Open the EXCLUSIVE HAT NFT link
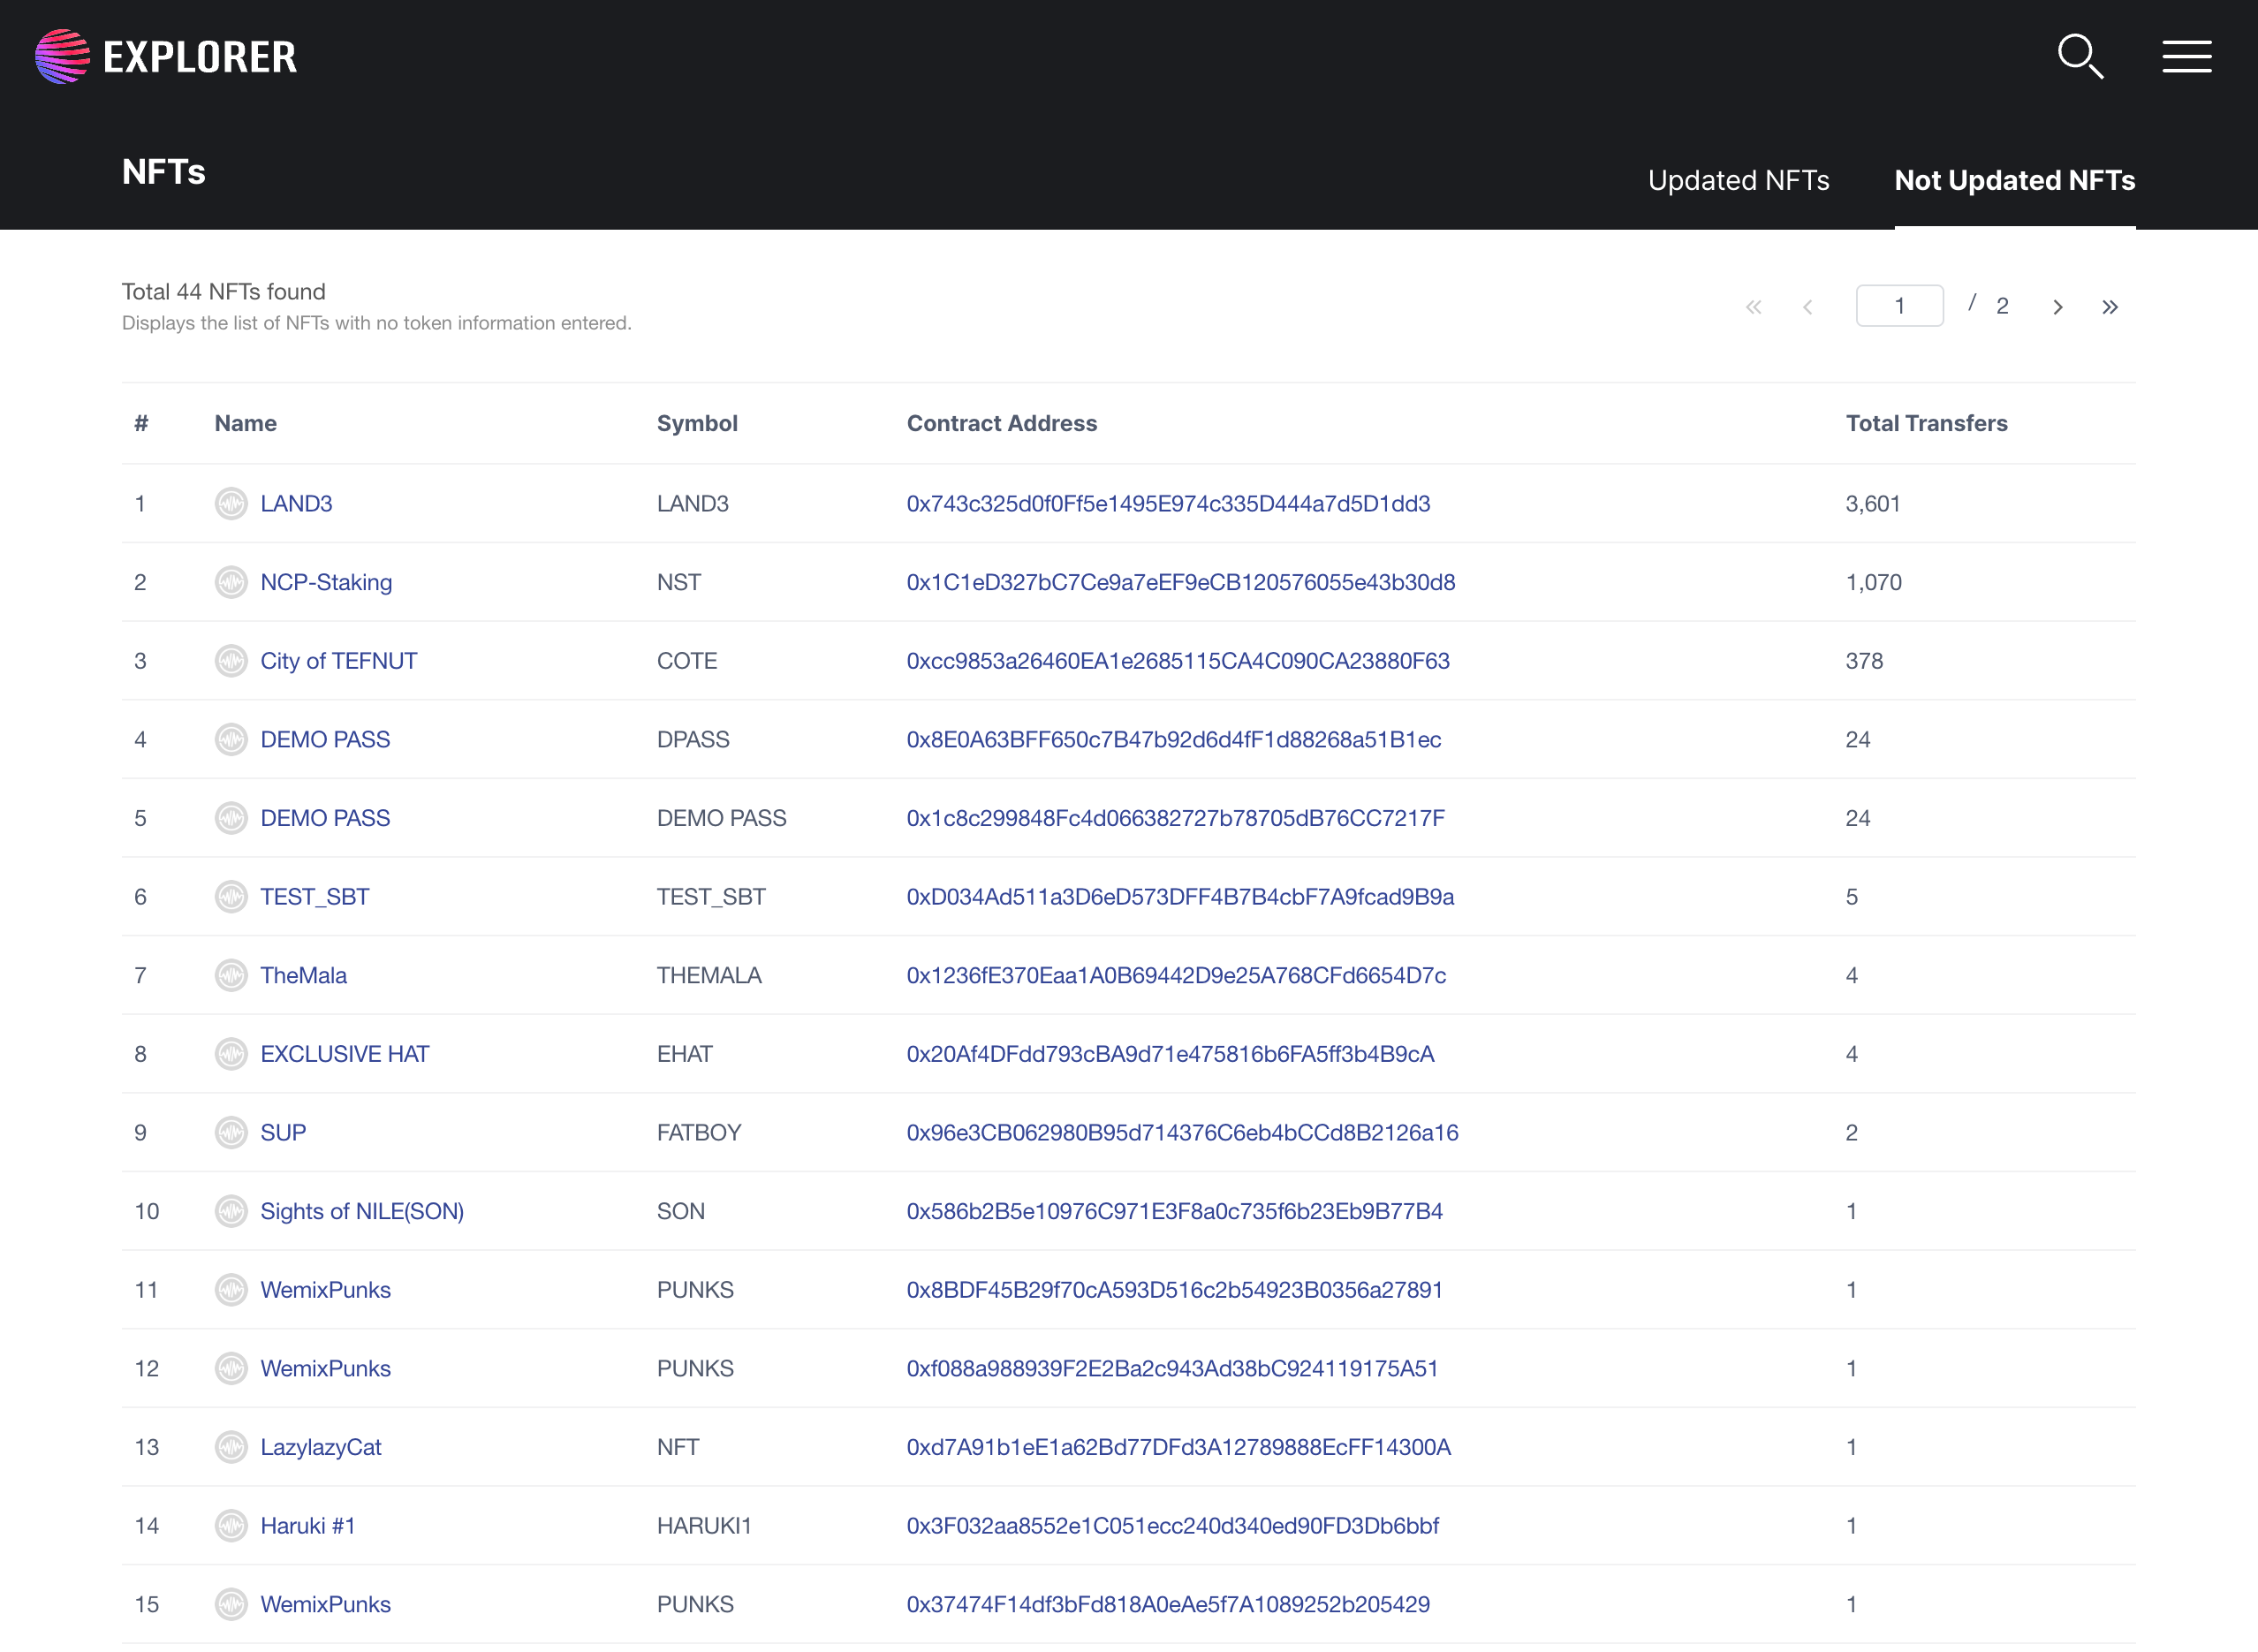2258x1652 pixels. [x=344, y=1054]
